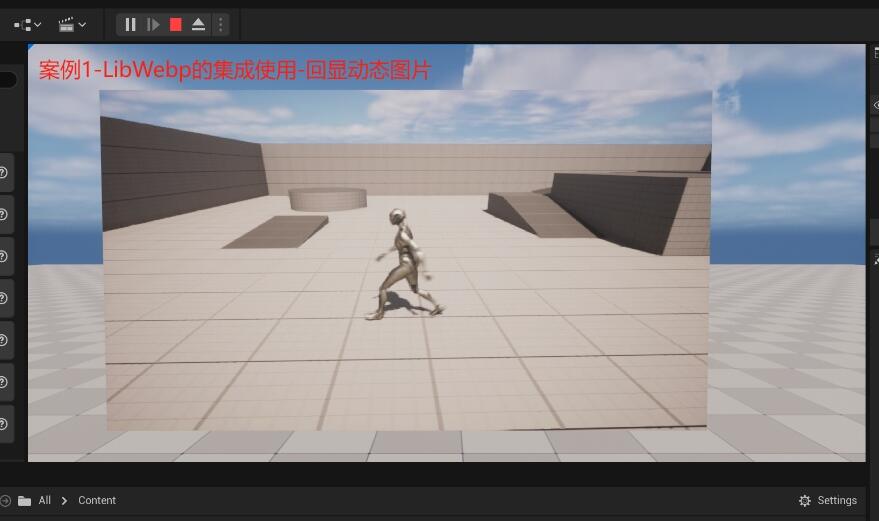The image size is (879, 521).
Task: Click the animated WebP image of the walking mannequin
Action: coord(406,260)
